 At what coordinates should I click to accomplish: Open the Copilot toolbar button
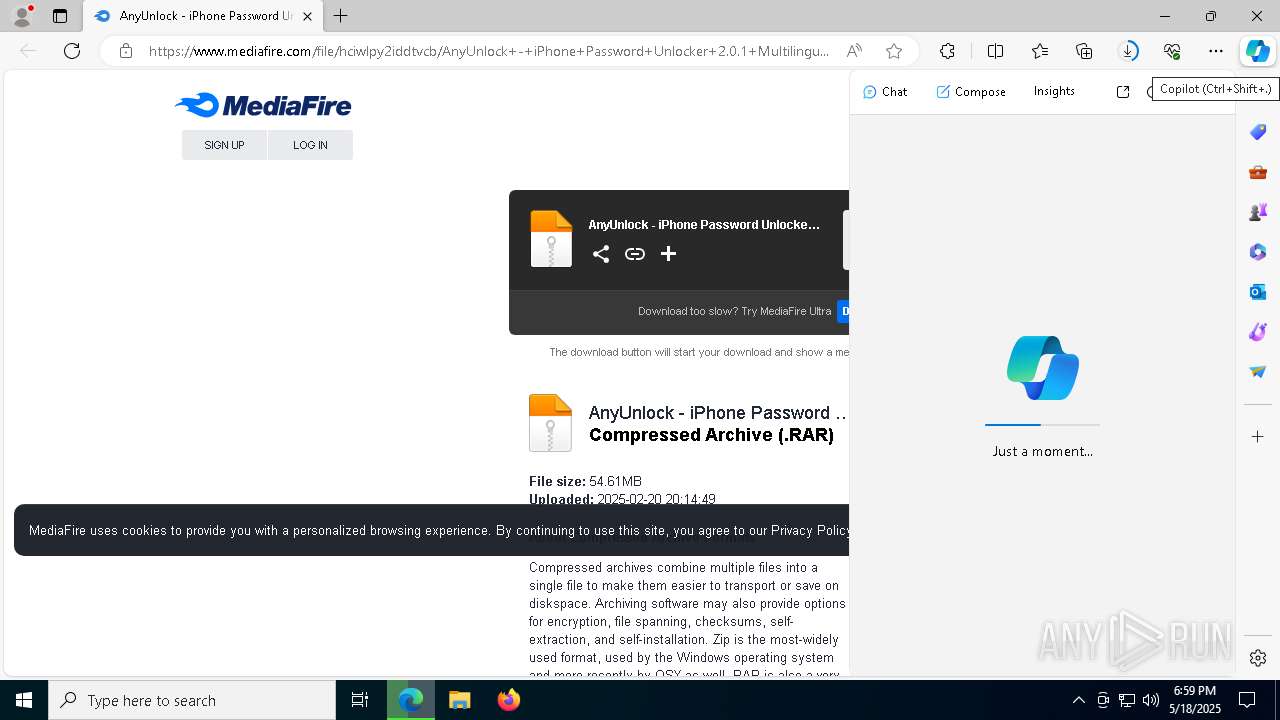(x=1257, y=51)
